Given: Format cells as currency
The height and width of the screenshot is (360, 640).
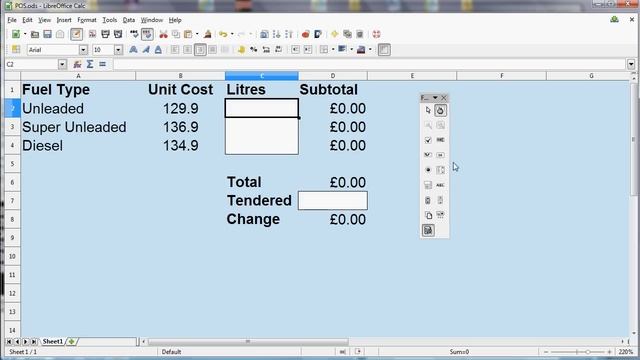Looking at the screenshot, I should 241,50.
